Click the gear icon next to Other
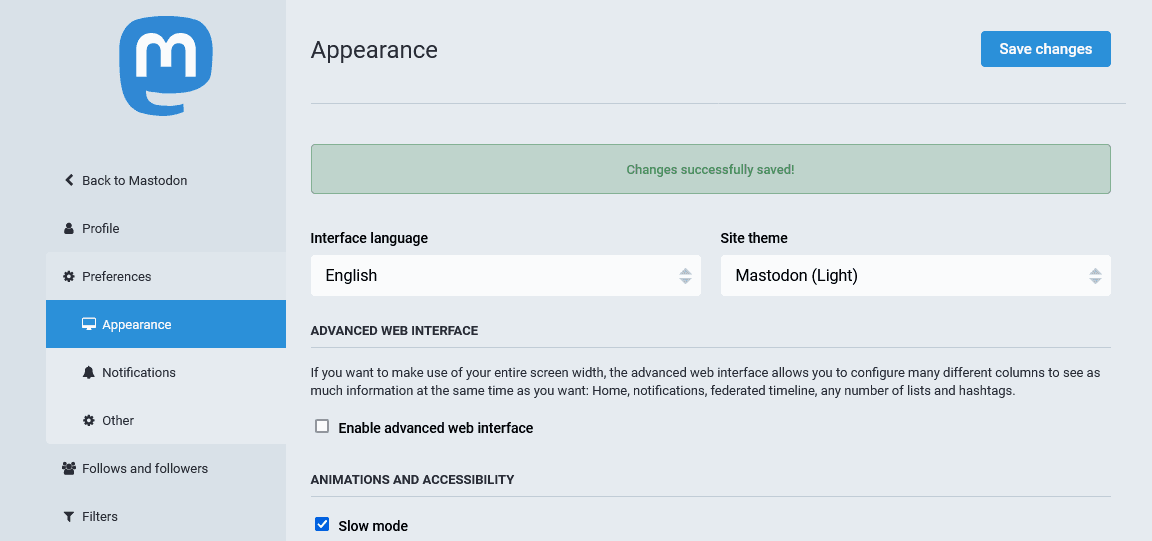 pos(89,420)
